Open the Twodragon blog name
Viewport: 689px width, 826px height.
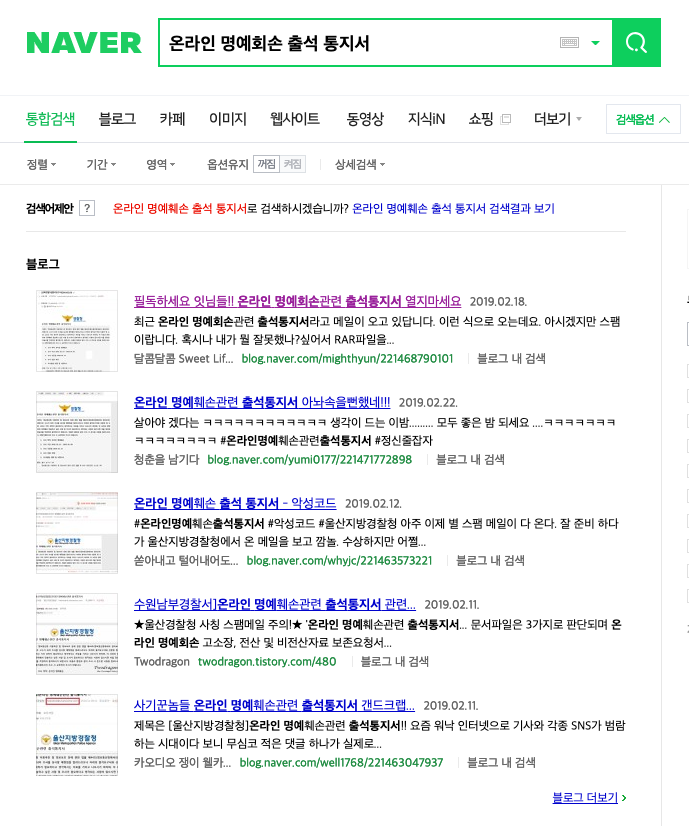click(x=162, y=662)
